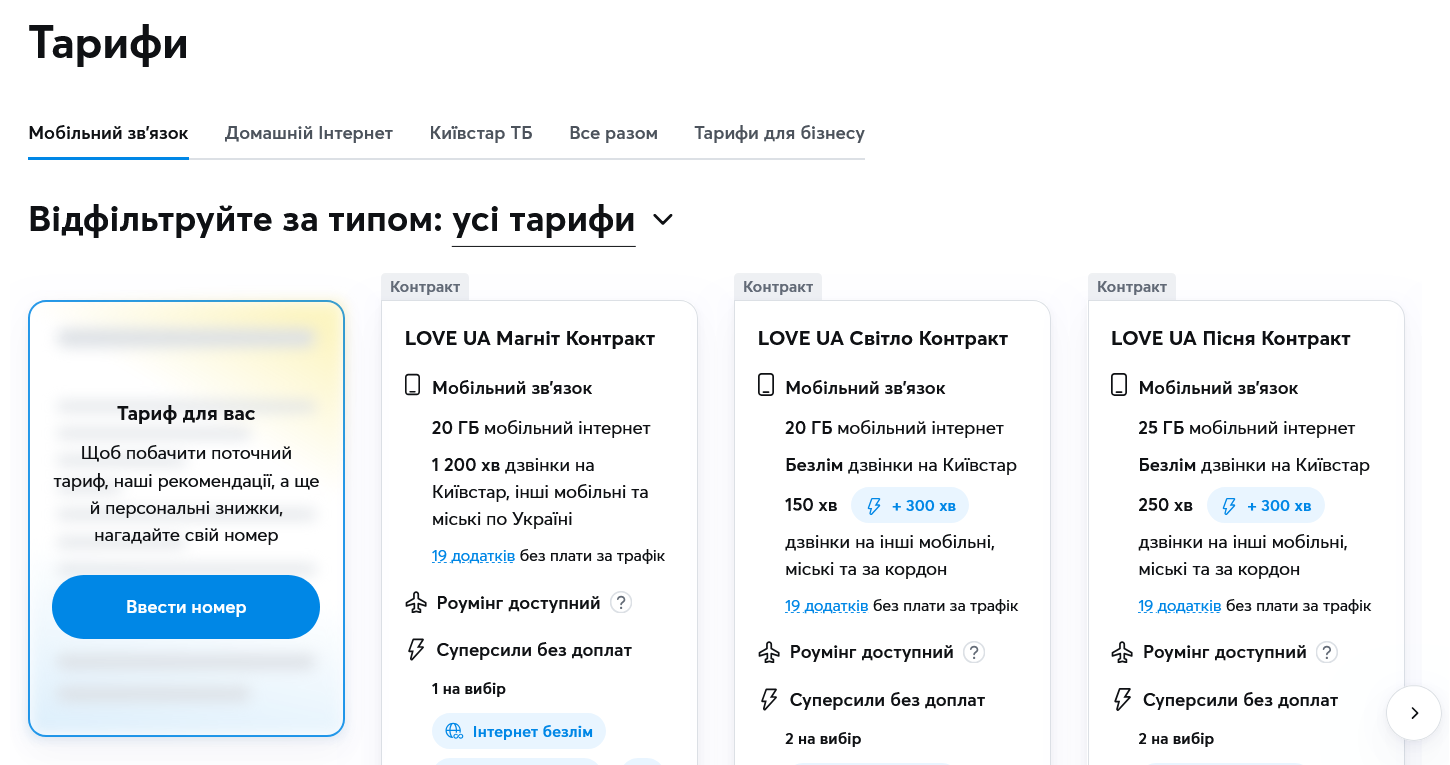Viewport: 1450px width, 765px height.
Task: Open LOVE UA Пісня Контракт title
Action: pyautogui.click(x=1231, y=338)
